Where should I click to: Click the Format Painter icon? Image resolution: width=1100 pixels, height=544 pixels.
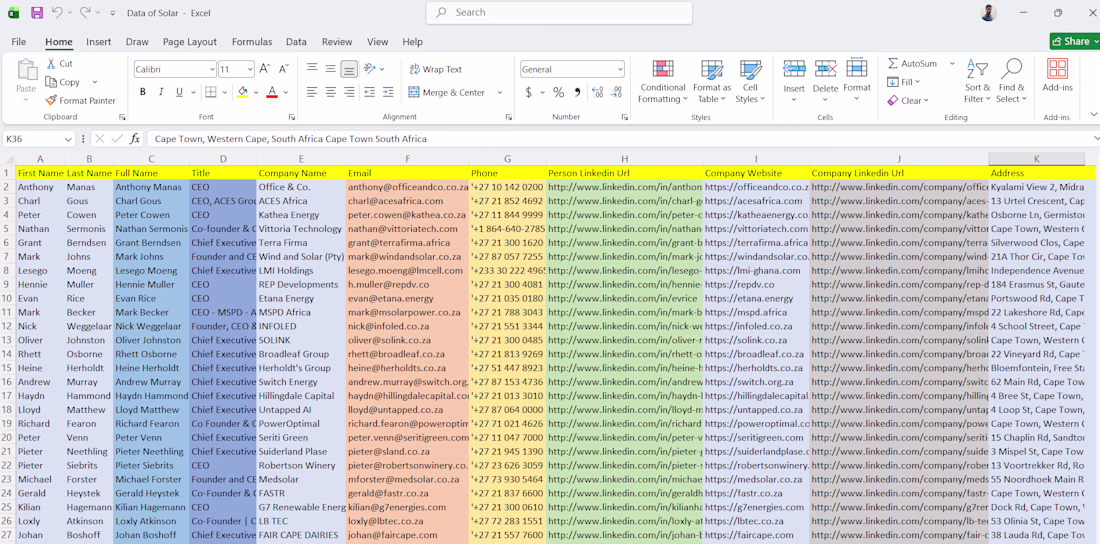(51, 100)
